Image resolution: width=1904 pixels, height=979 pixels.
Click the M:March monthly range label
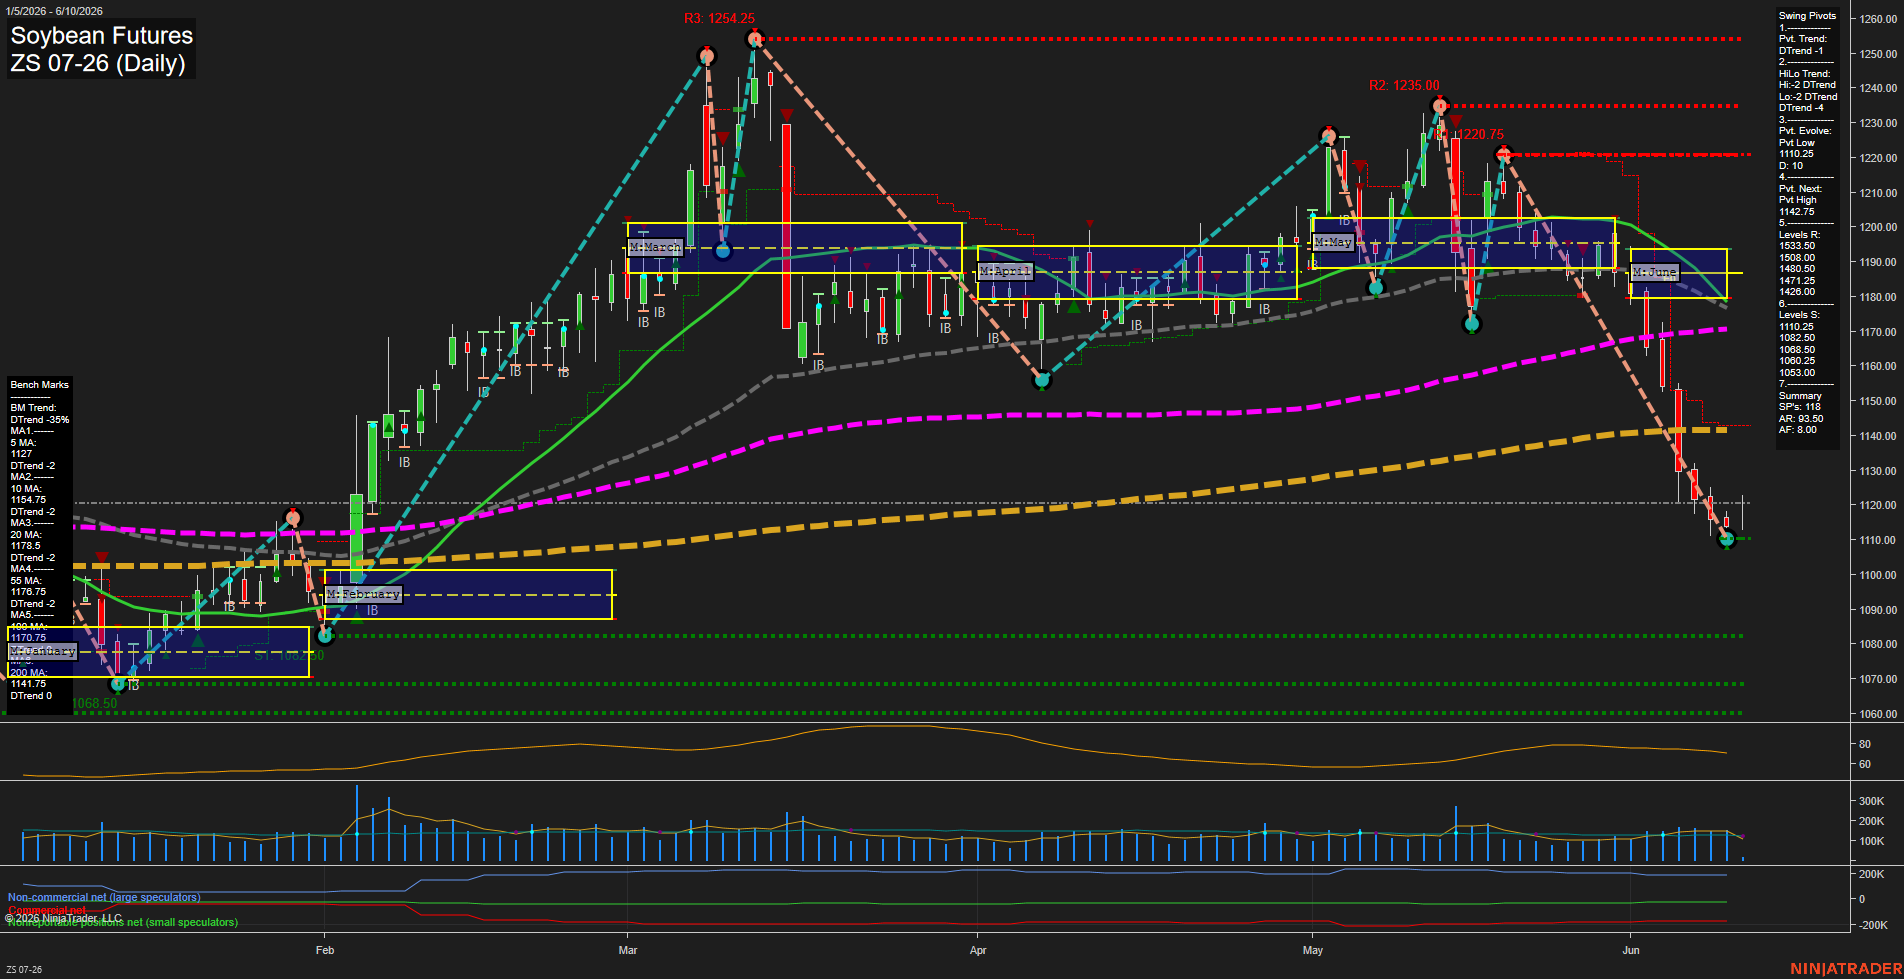[x=655, y=247]
